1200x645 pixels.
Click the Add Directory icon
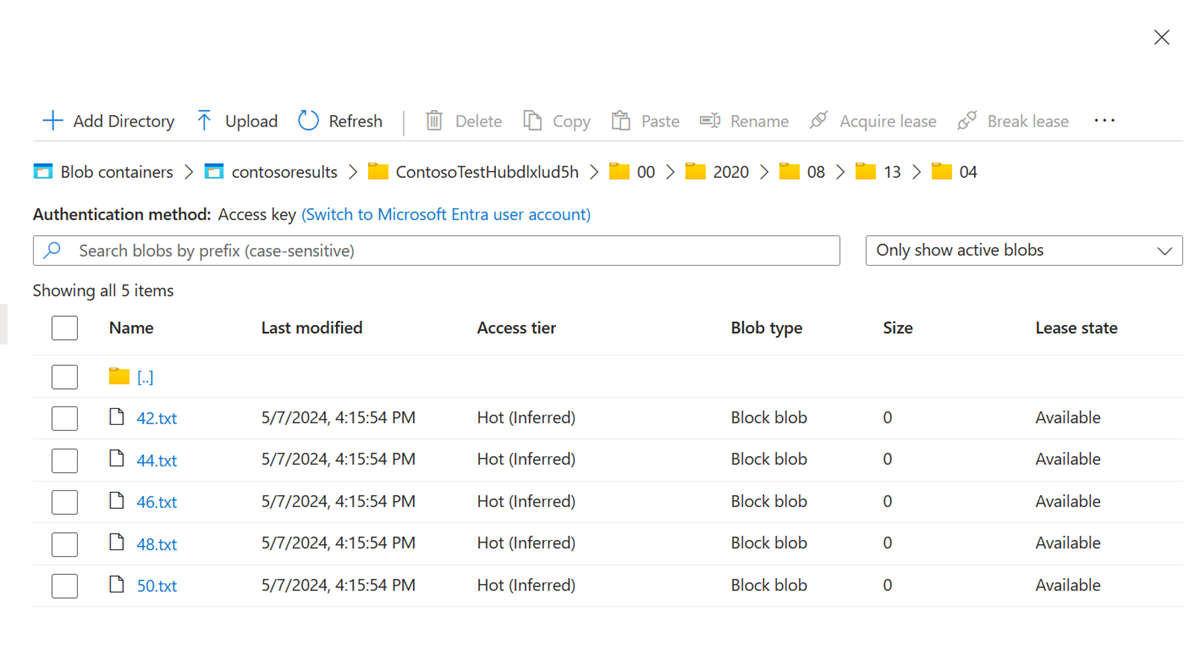pos(52,120)
